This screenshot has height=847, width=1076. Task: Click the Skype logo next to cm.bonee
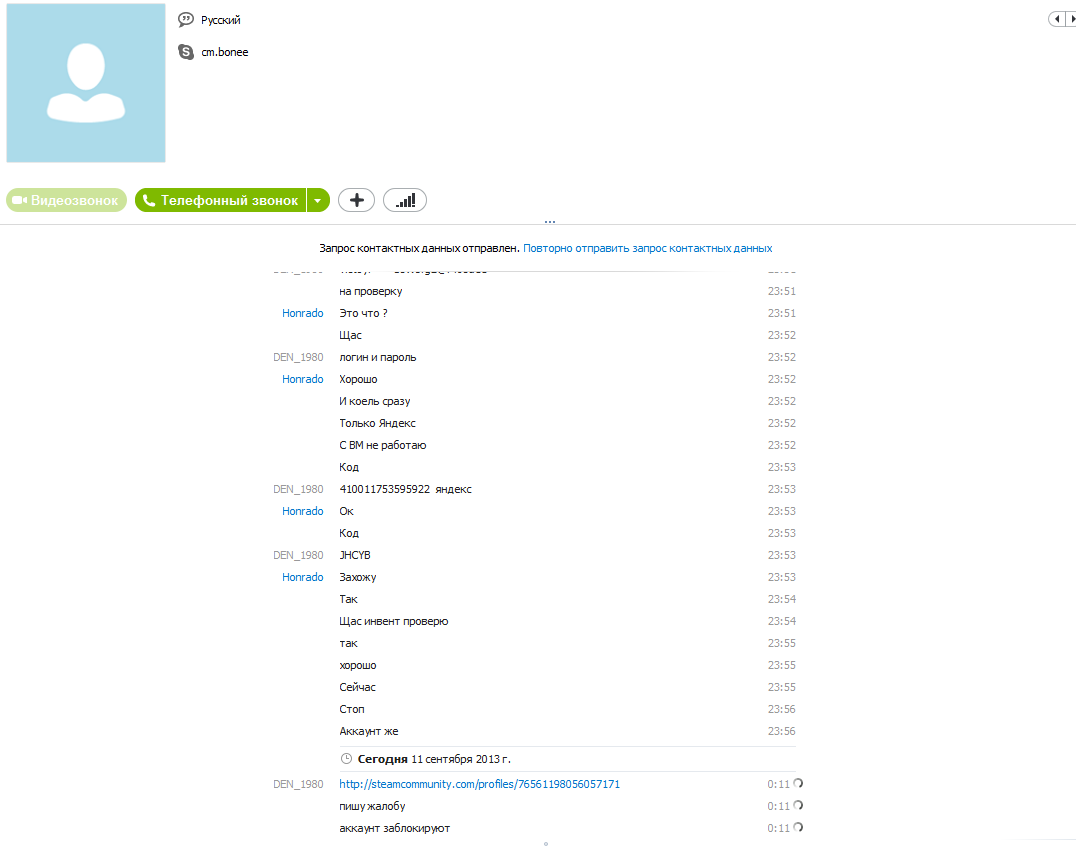[186, 52]
